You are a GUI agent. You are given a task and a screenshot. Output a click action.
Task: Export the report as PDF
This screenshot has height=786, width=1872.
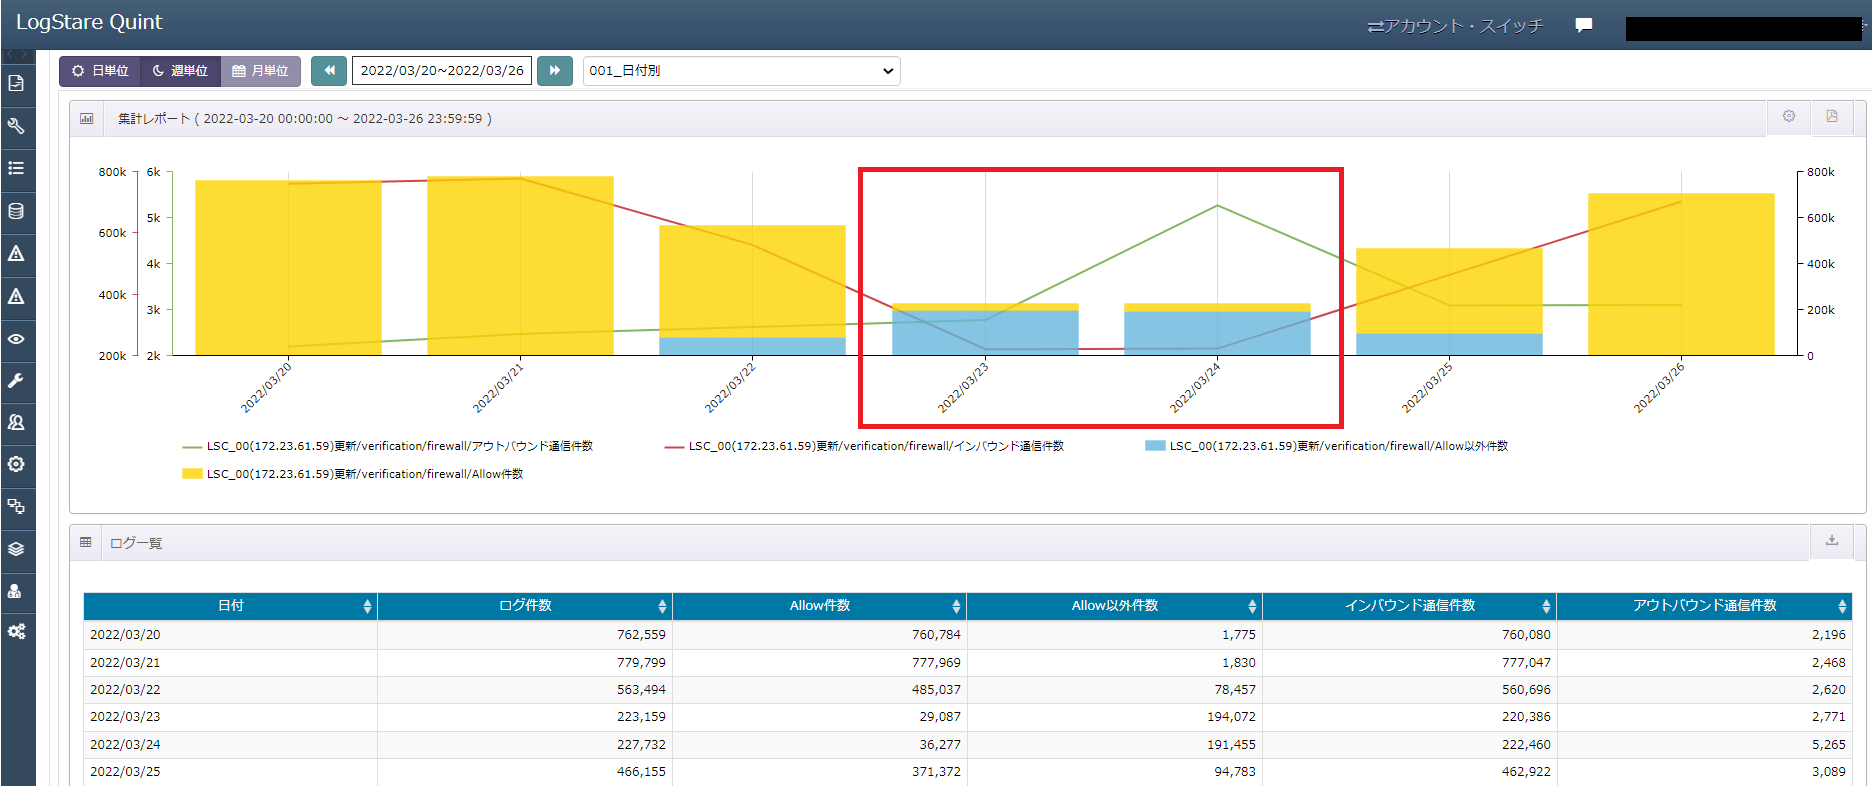click(x=1832, y=117)
